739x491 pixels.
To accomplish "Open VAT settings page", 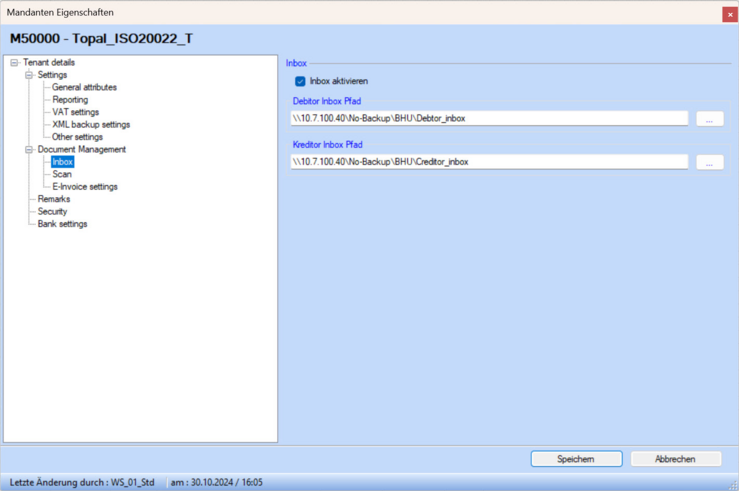I will 75,112.
